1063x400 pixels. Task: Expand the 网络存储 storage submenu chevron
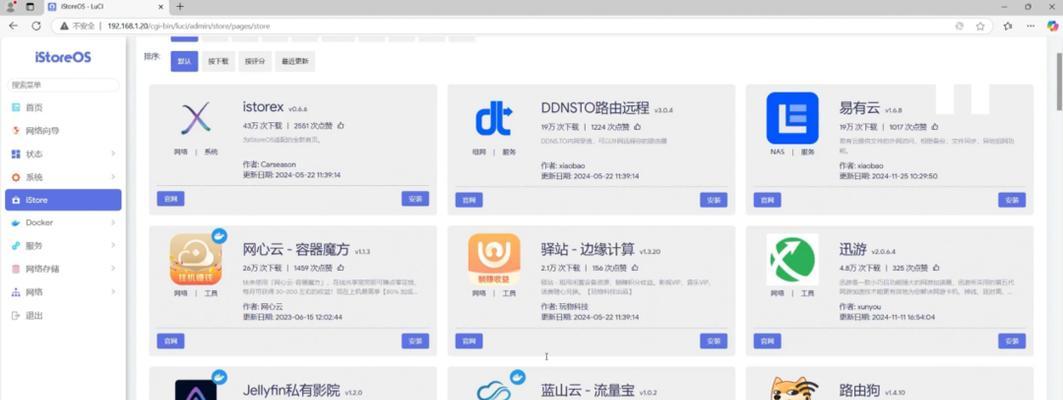coord(113,268)
